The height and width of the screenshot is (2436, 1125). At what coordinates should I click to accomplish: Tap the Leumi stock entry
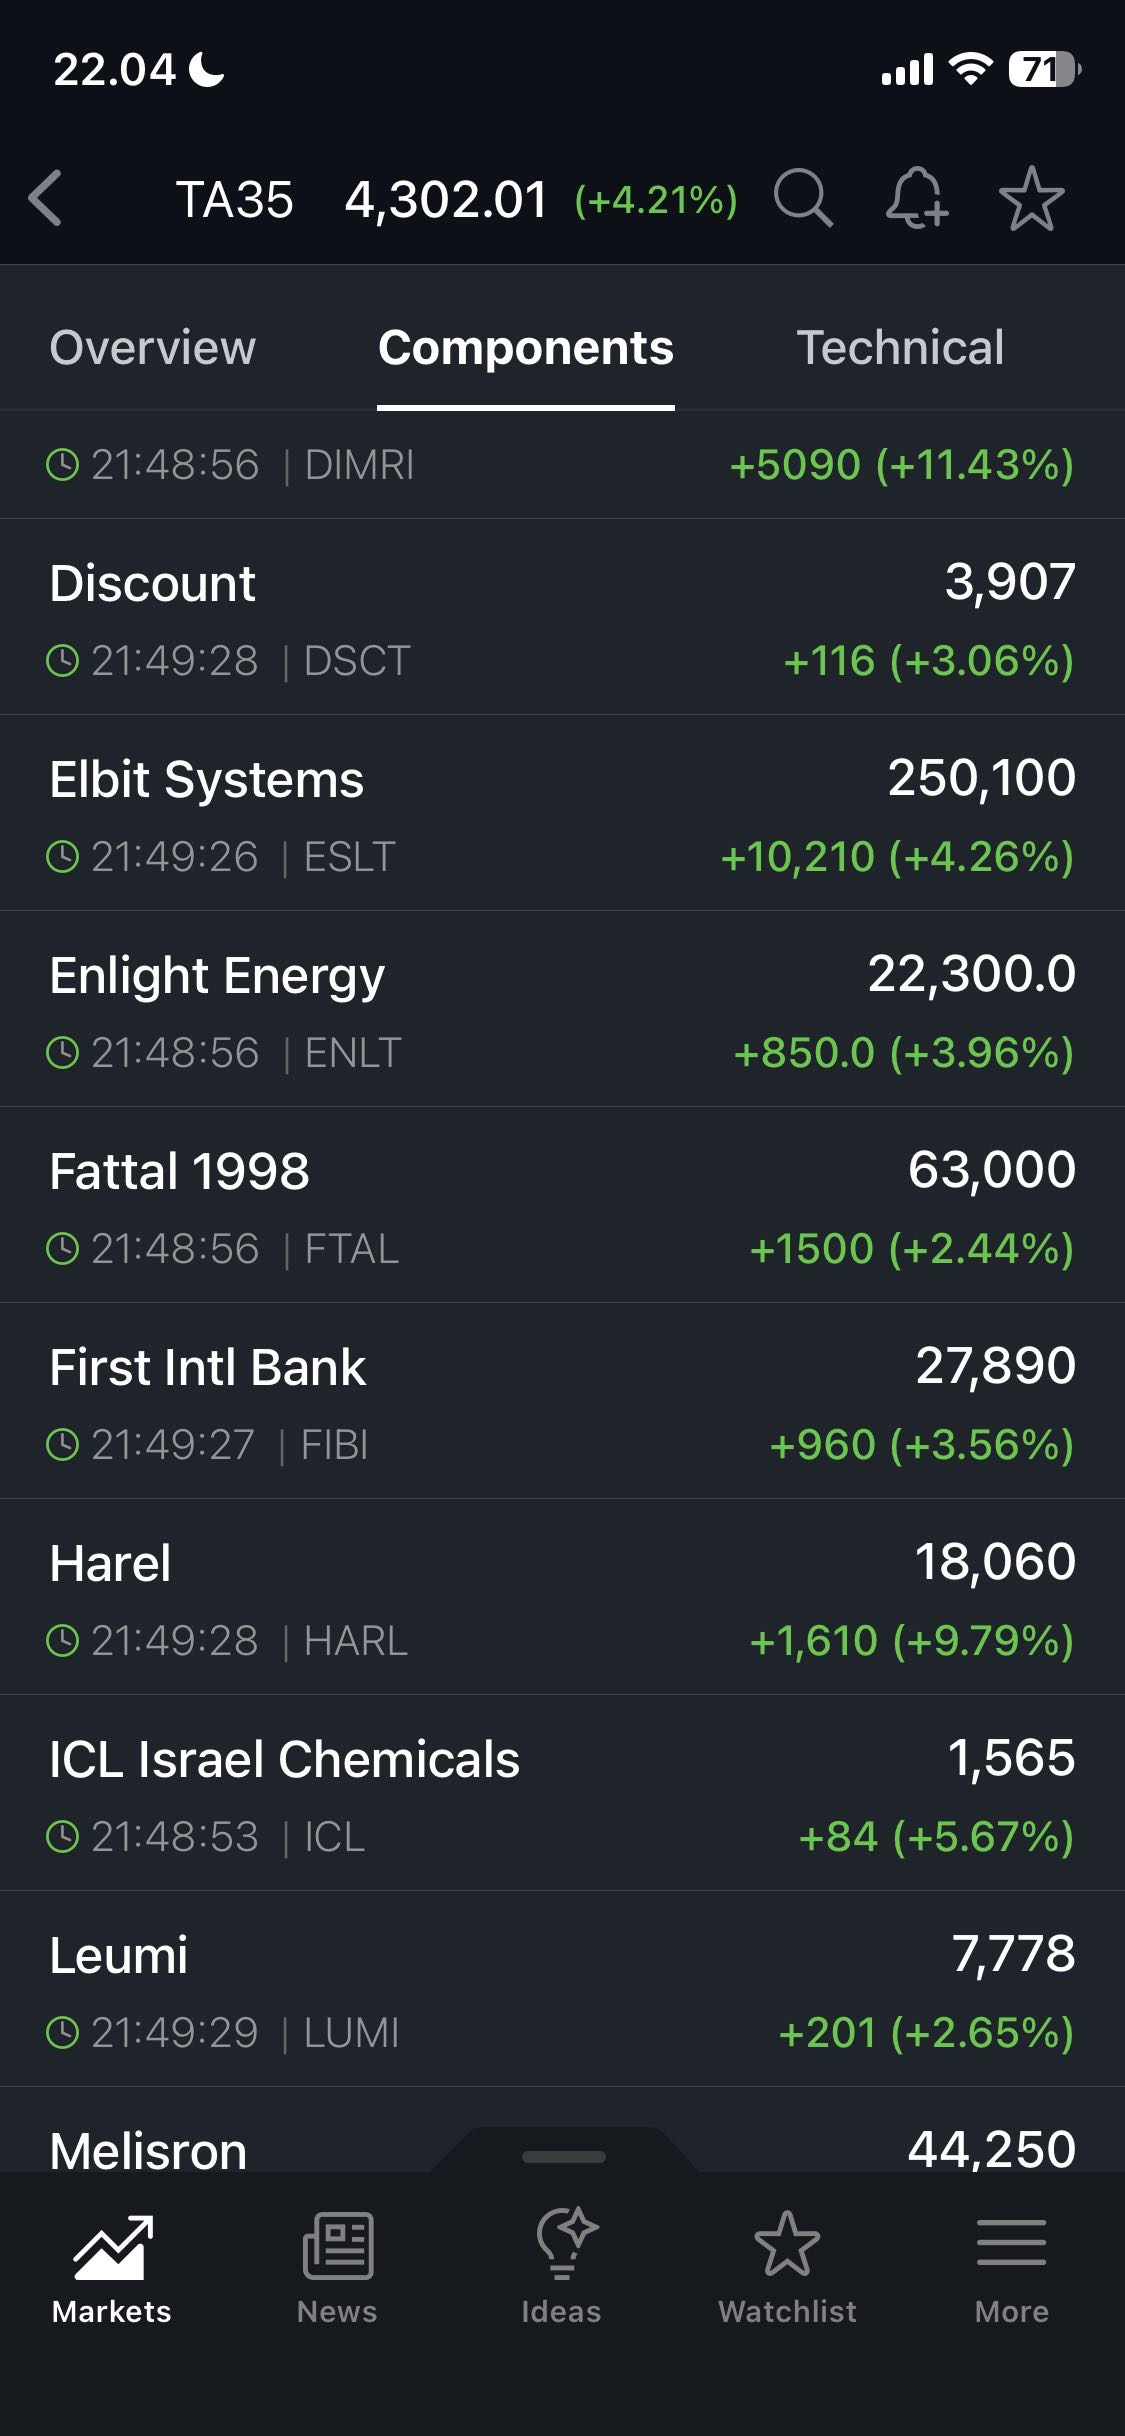pyautogui.click(x=562, y=1990)
